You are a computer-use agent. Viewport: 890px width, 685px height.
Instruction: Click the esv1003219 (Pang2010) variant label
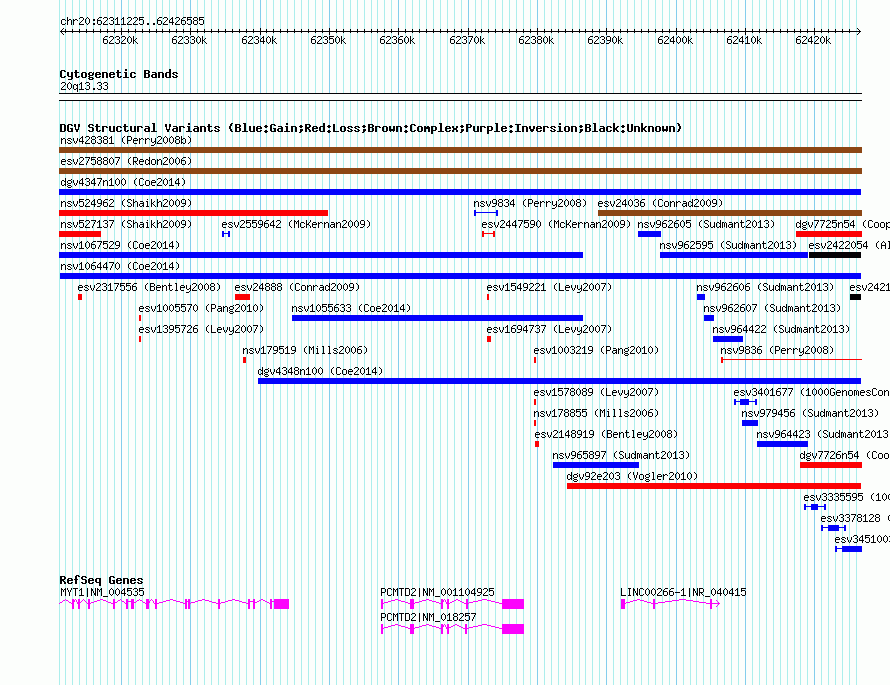(597, 350)
